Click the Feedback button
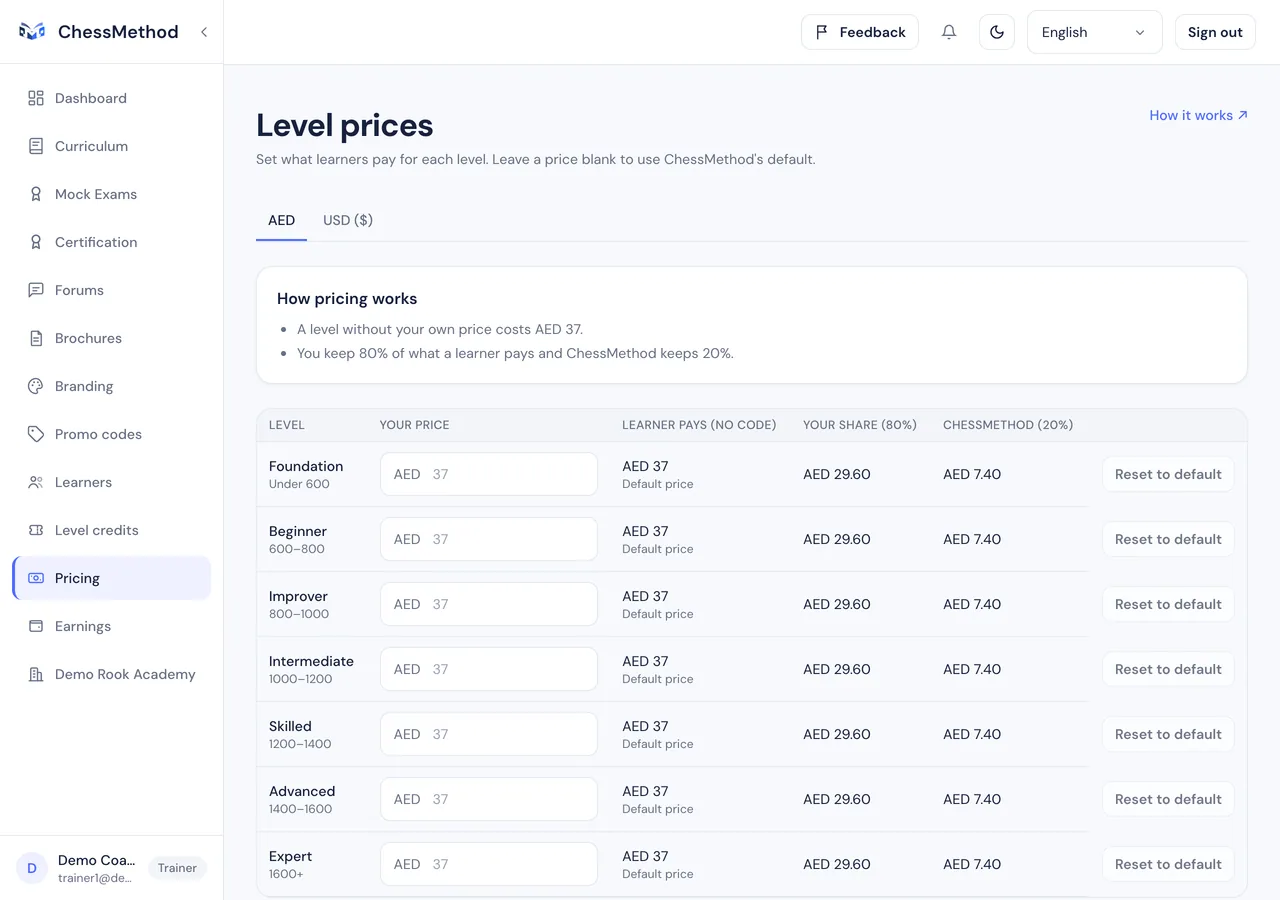 pos(860,32)
